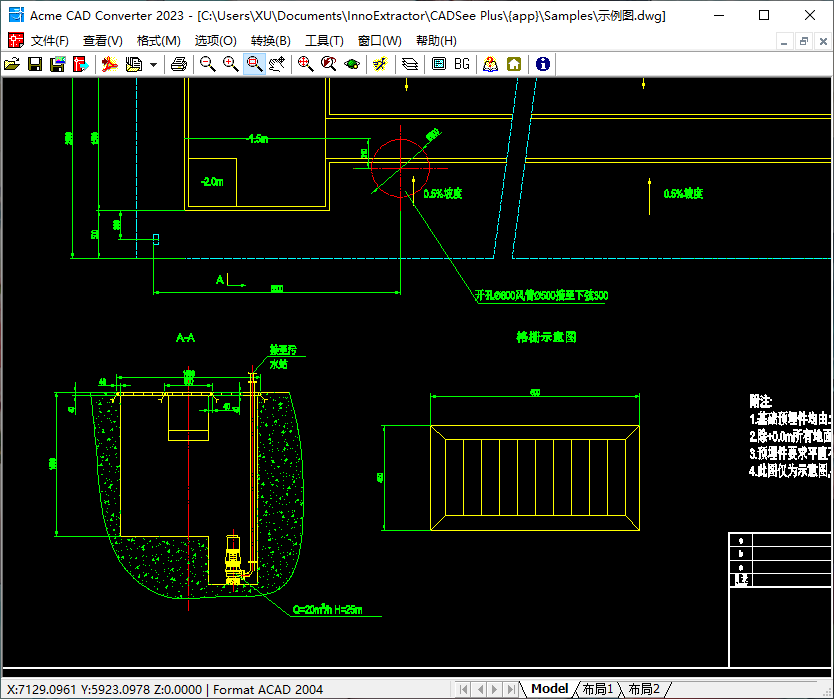Click the -1.5m dimension label
Image resolution: width=834 pixels, height=699 pixels.
[x=258, y=139]
